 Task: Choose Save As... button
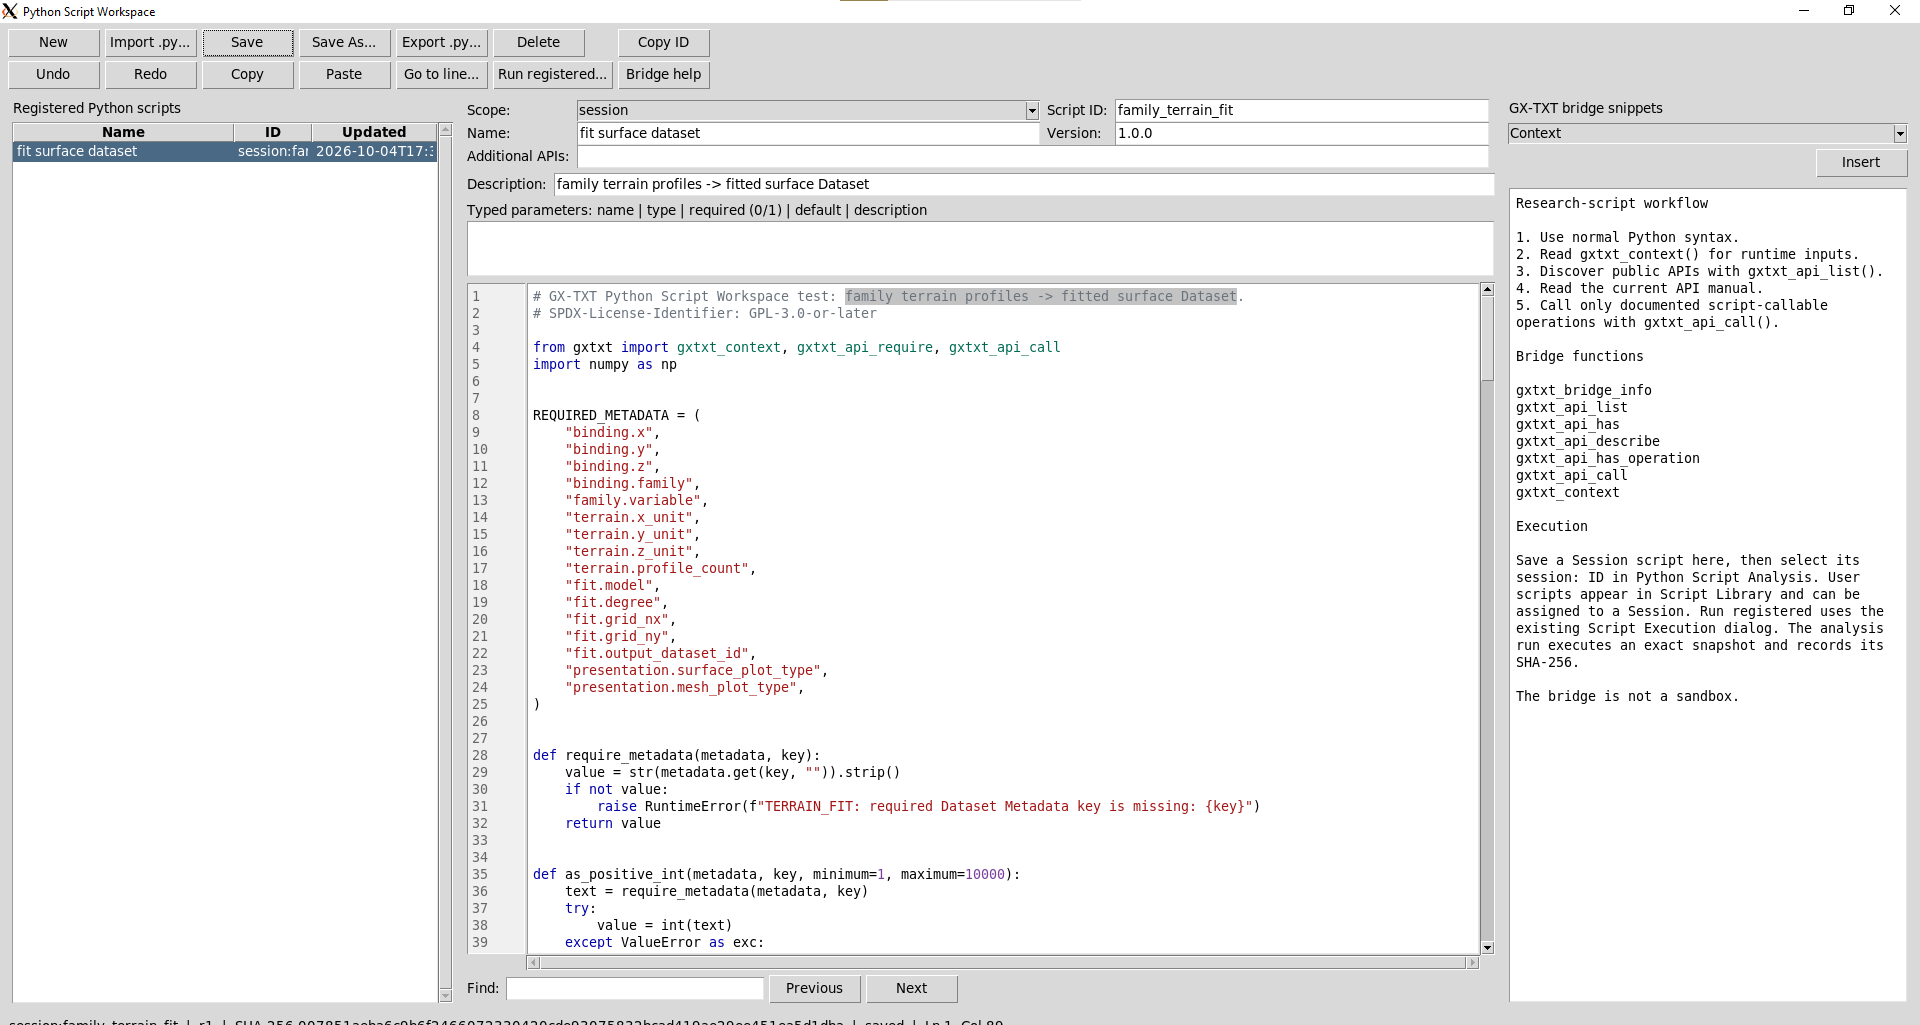(x=344, y=42)
